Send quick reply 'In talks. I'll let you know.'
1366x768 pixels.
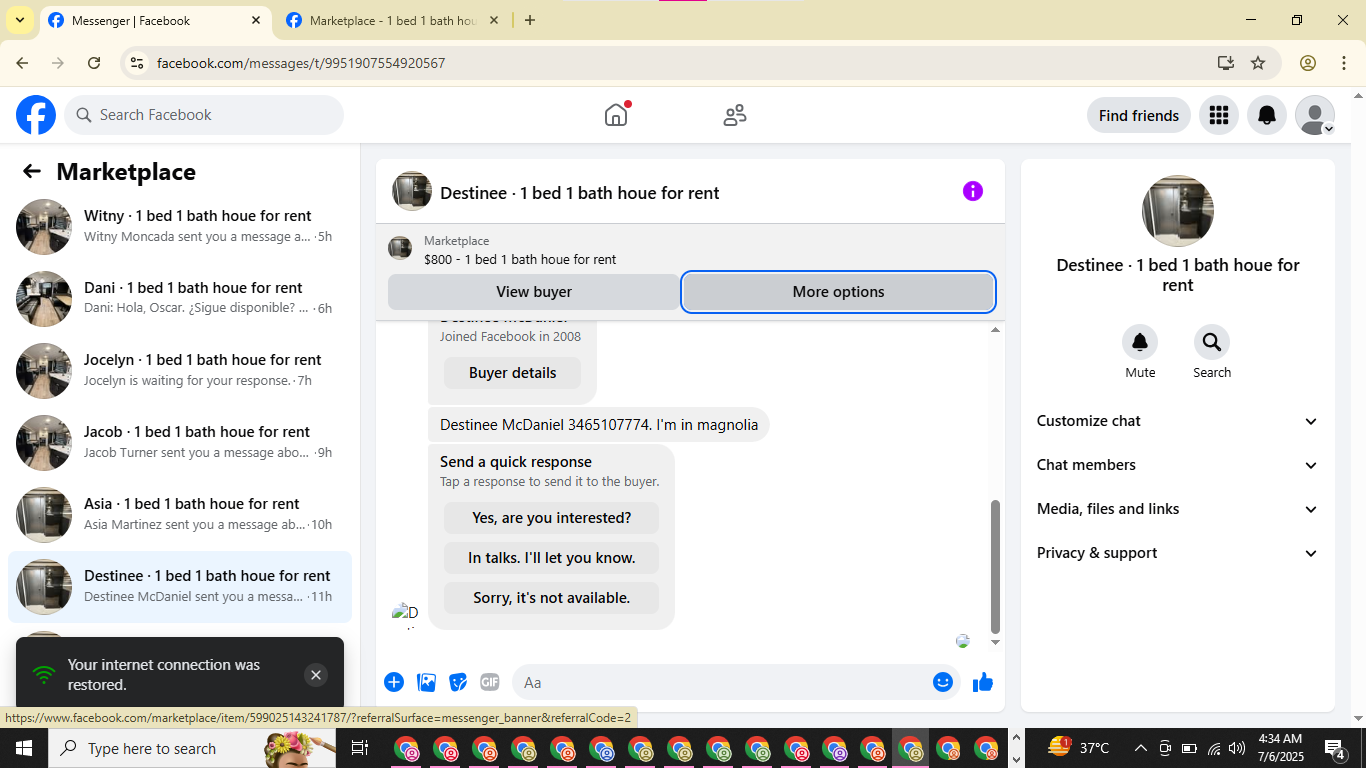[x=551, y=558]
